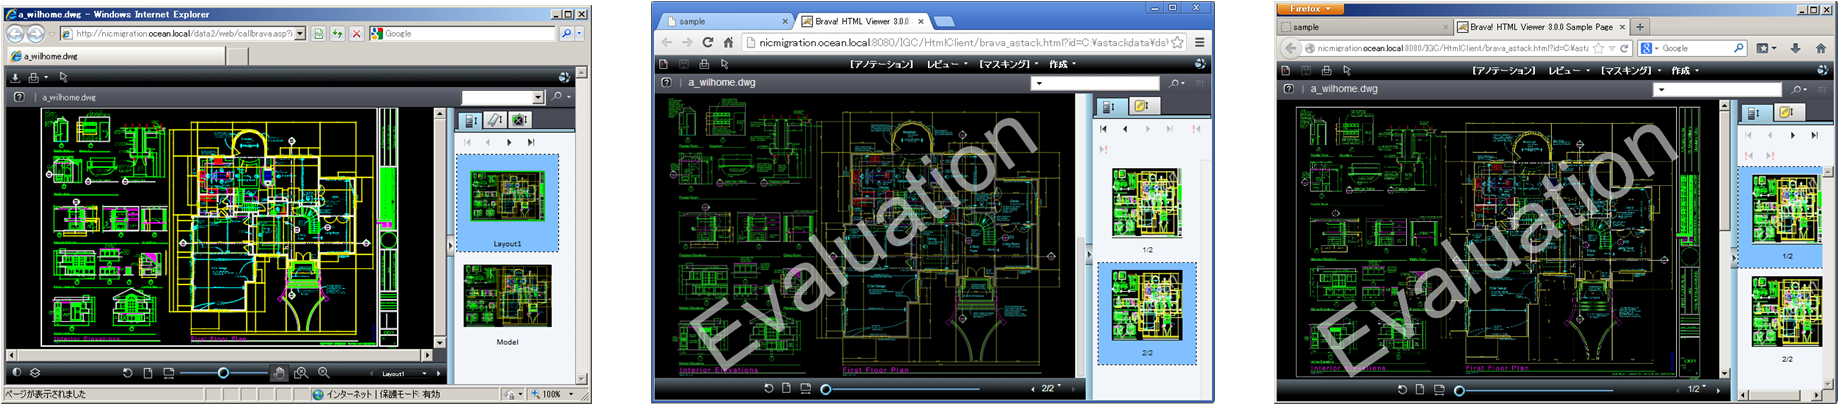Open viewer settings icon in the IE window
This screenshot has width=1839, height=405.
[564, 77]
